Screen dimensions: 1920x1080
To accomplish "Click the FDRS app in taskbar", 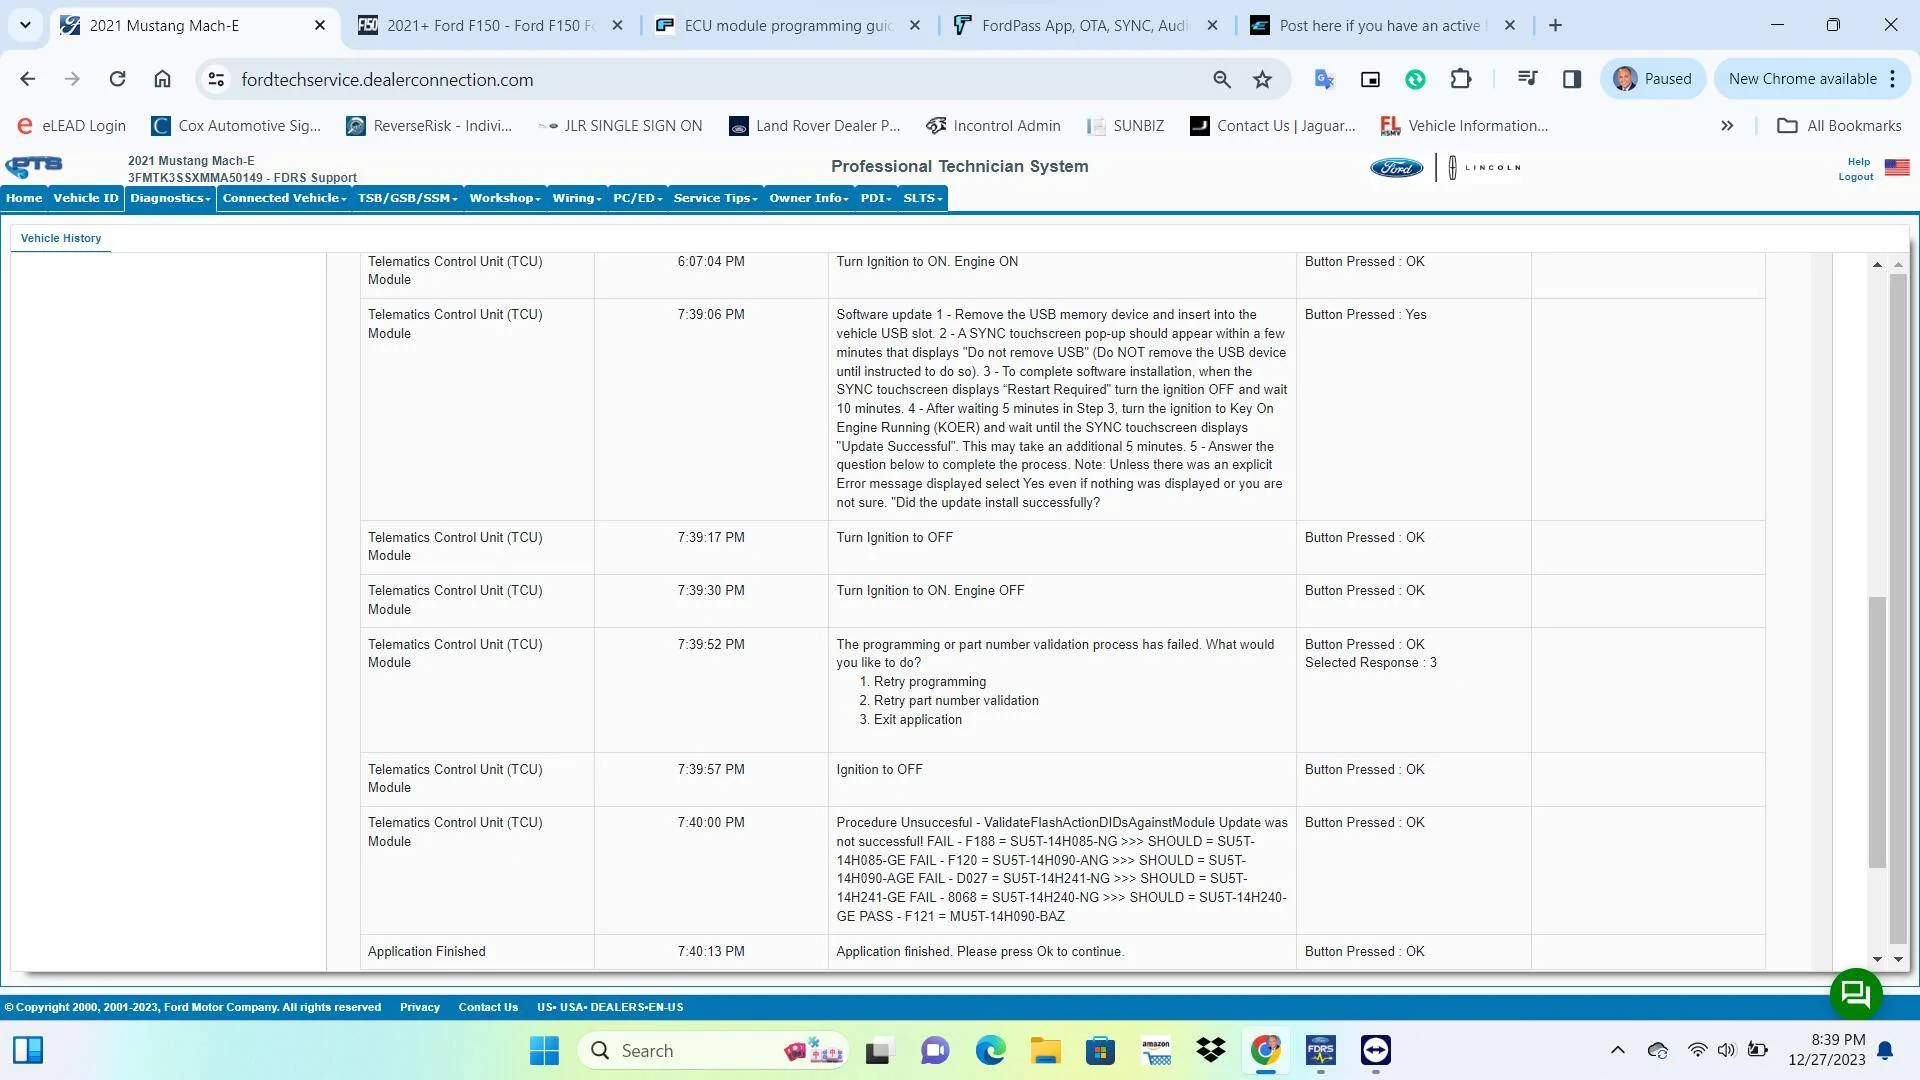I will point(1320,1050).
